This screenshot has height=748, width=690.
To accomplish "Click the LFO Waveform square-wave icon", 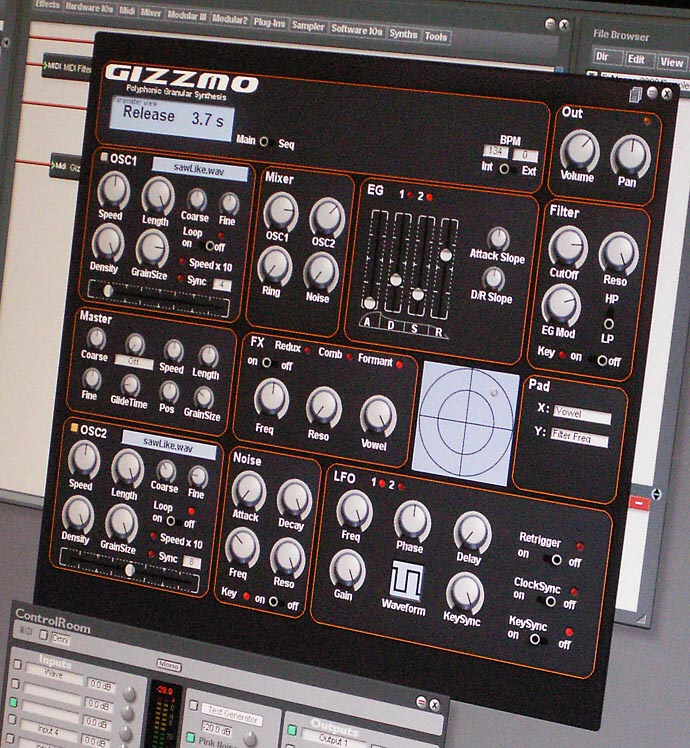I will tap(407, 580).
